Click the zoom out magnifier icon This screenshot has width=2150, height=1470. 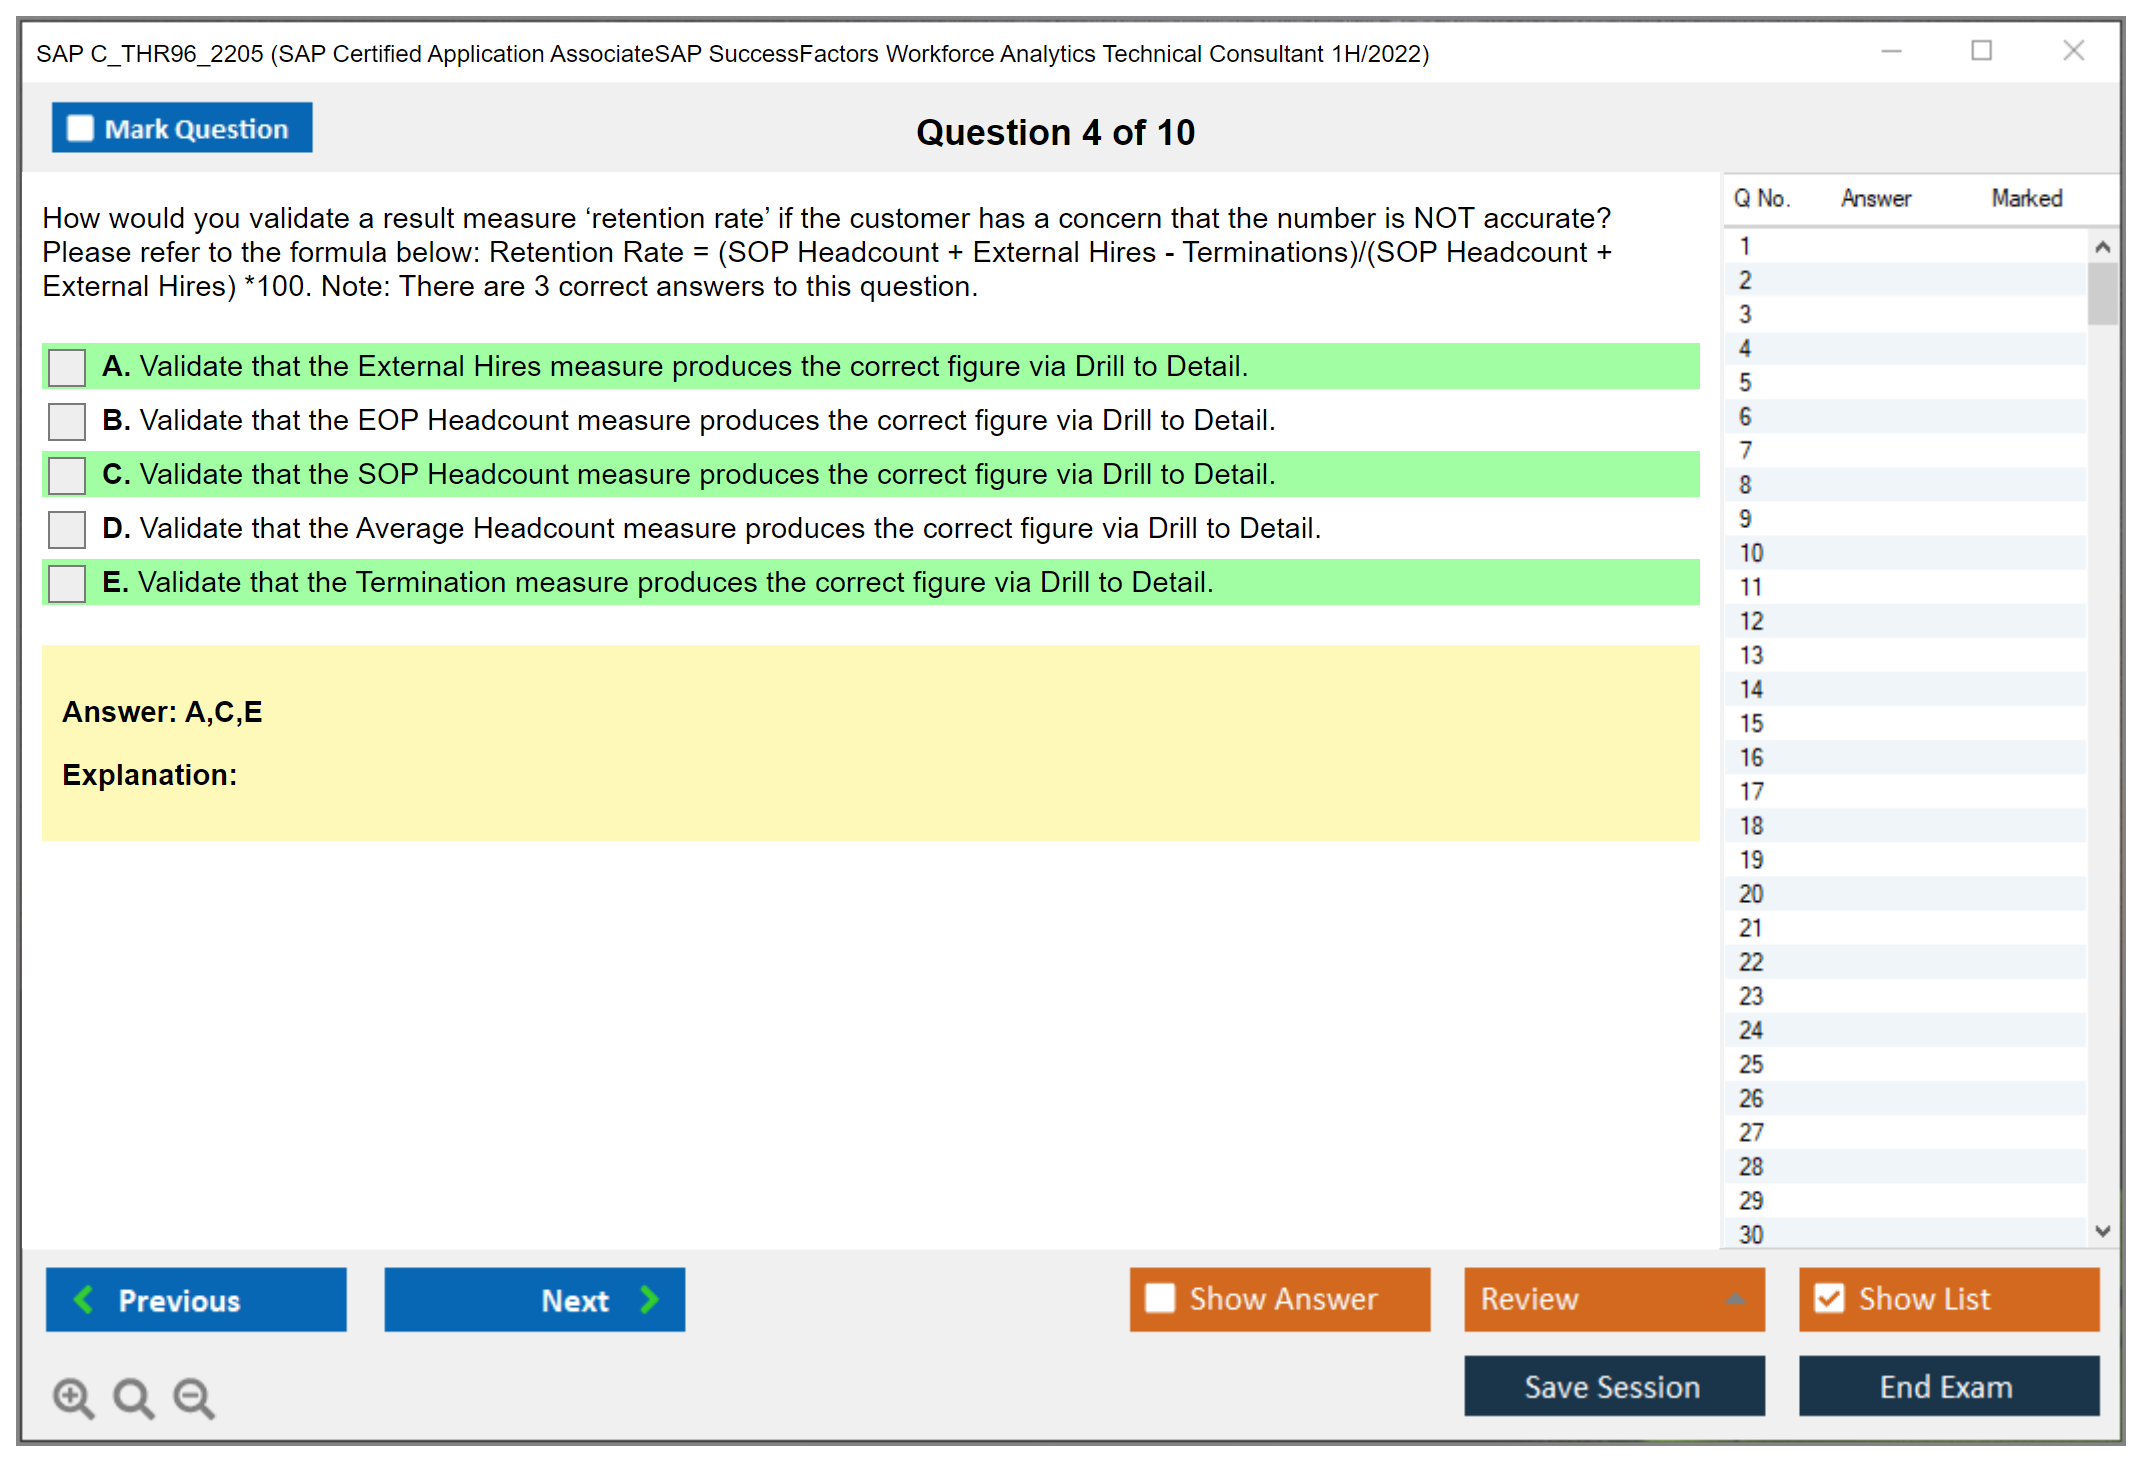tap(194, 1397)
